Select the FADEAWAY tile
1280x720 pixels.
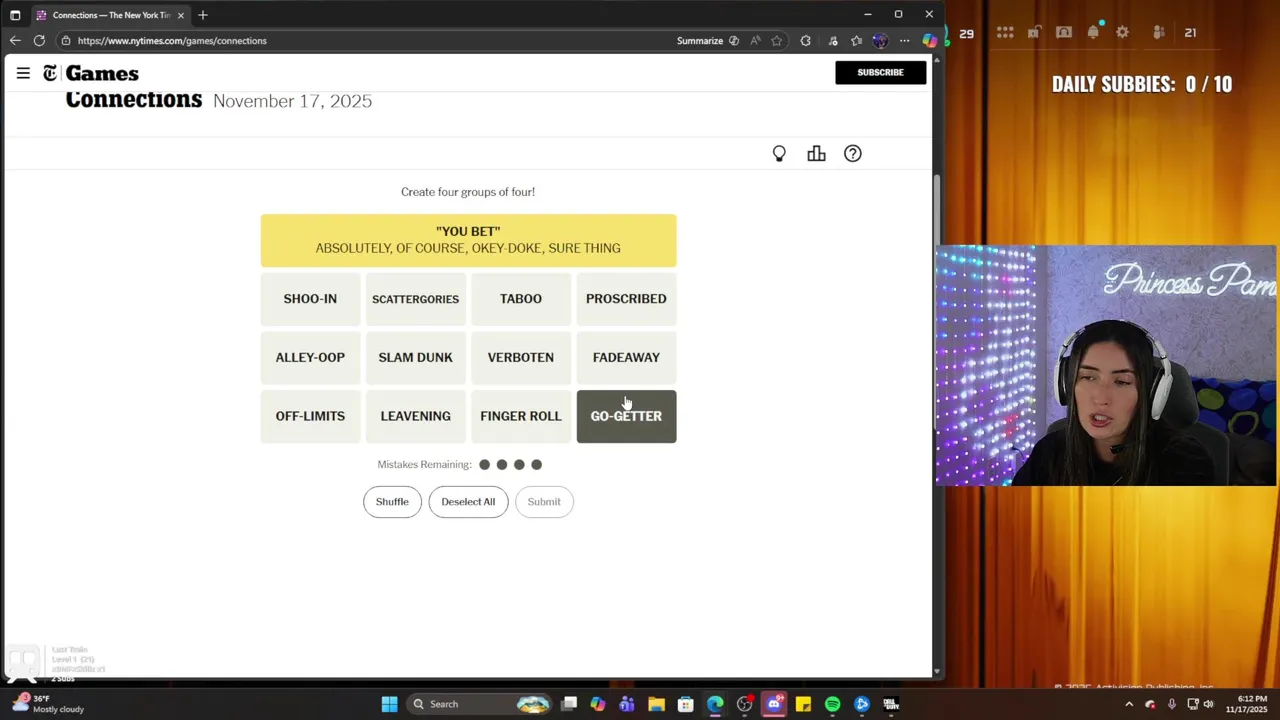[626, 357]
